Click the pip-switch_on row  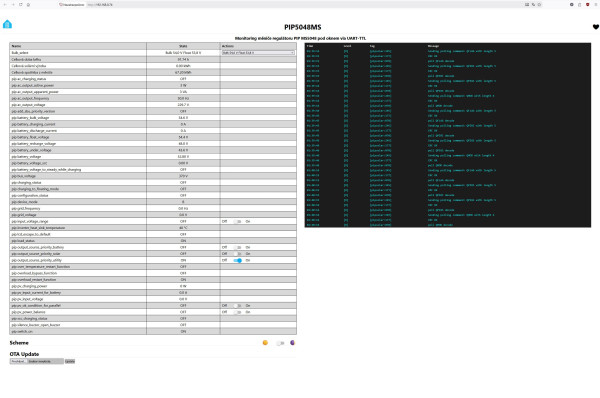[x=153, y=331]
